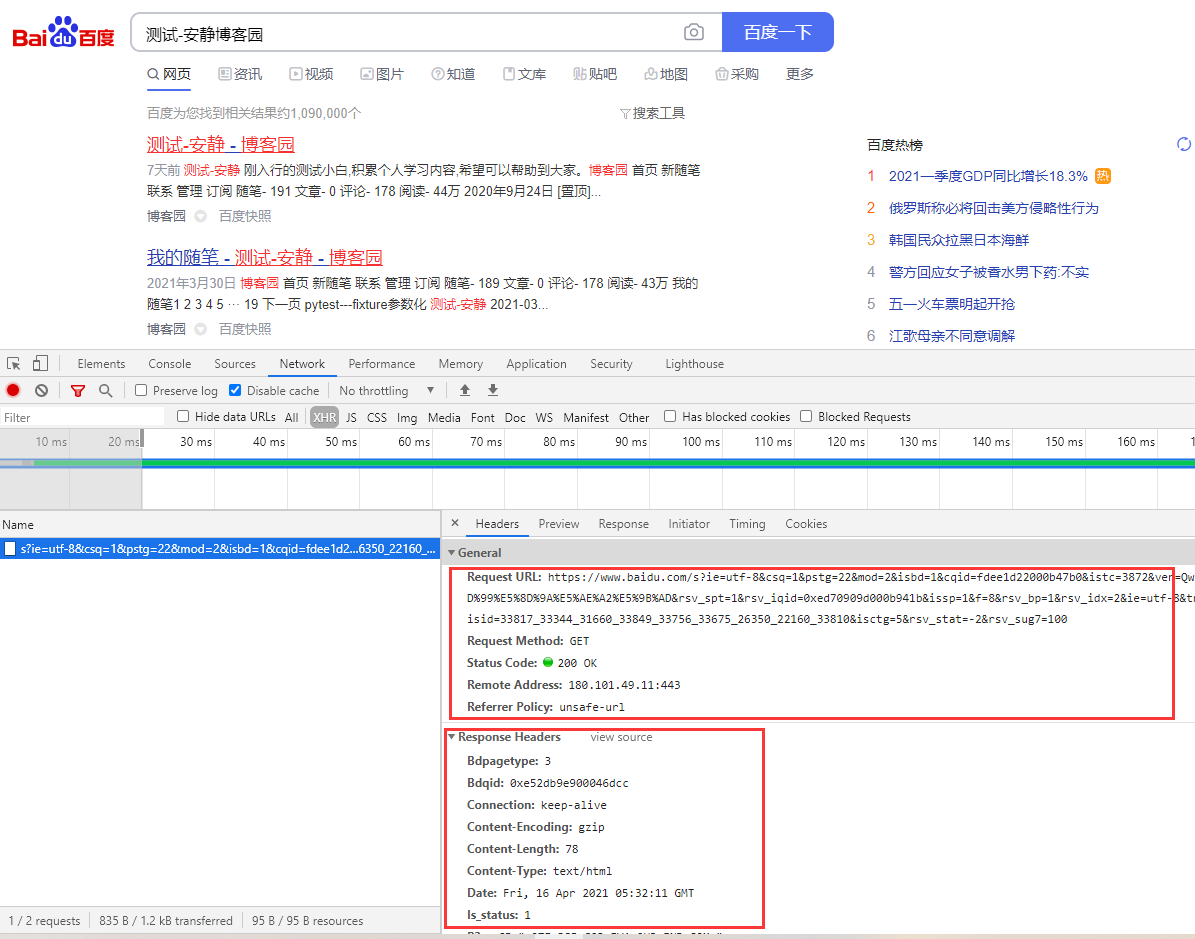Open hot topic 2021一季度GDP同比增长18.3%
Image resolution: width=1195 pixels, height=939 pixels.
coord(988,176)
